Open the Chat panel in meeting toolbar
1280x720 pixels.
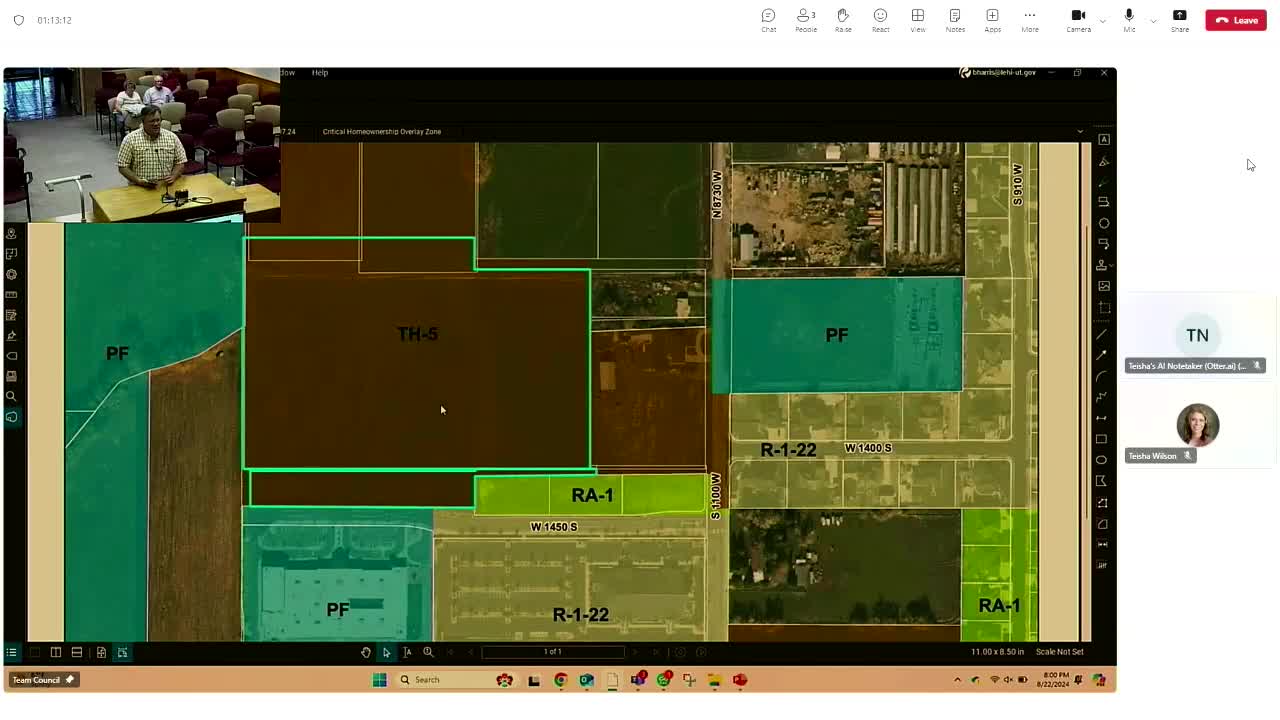tap(768, 20)
